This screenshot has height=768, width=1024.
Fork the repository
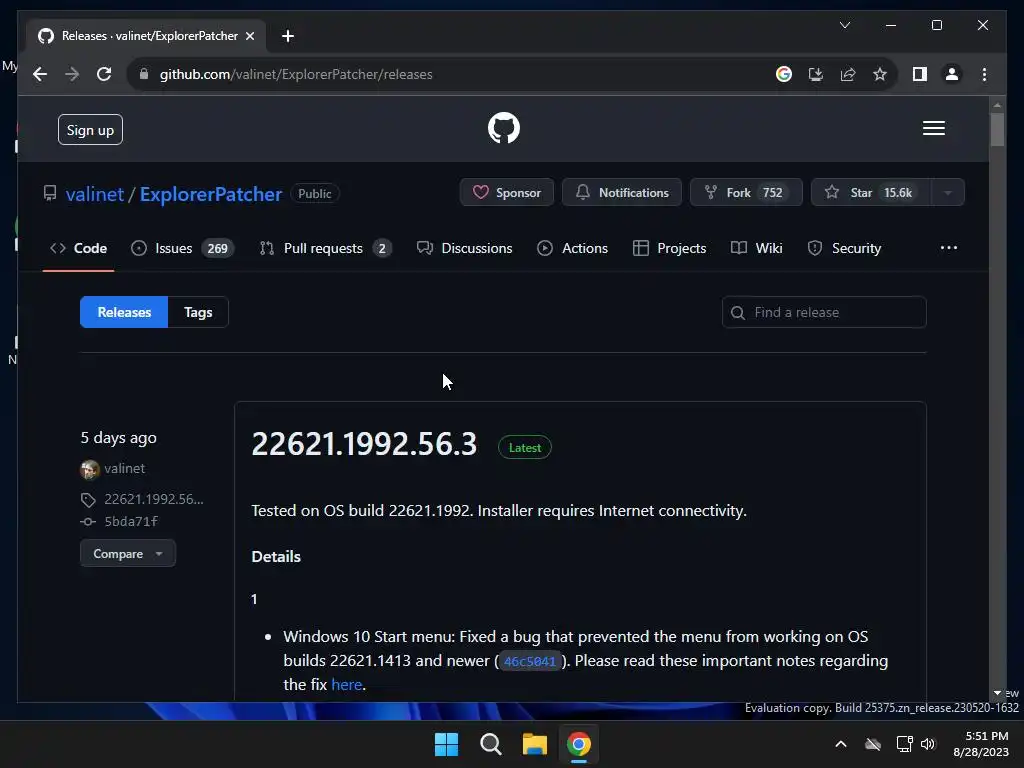746,193
